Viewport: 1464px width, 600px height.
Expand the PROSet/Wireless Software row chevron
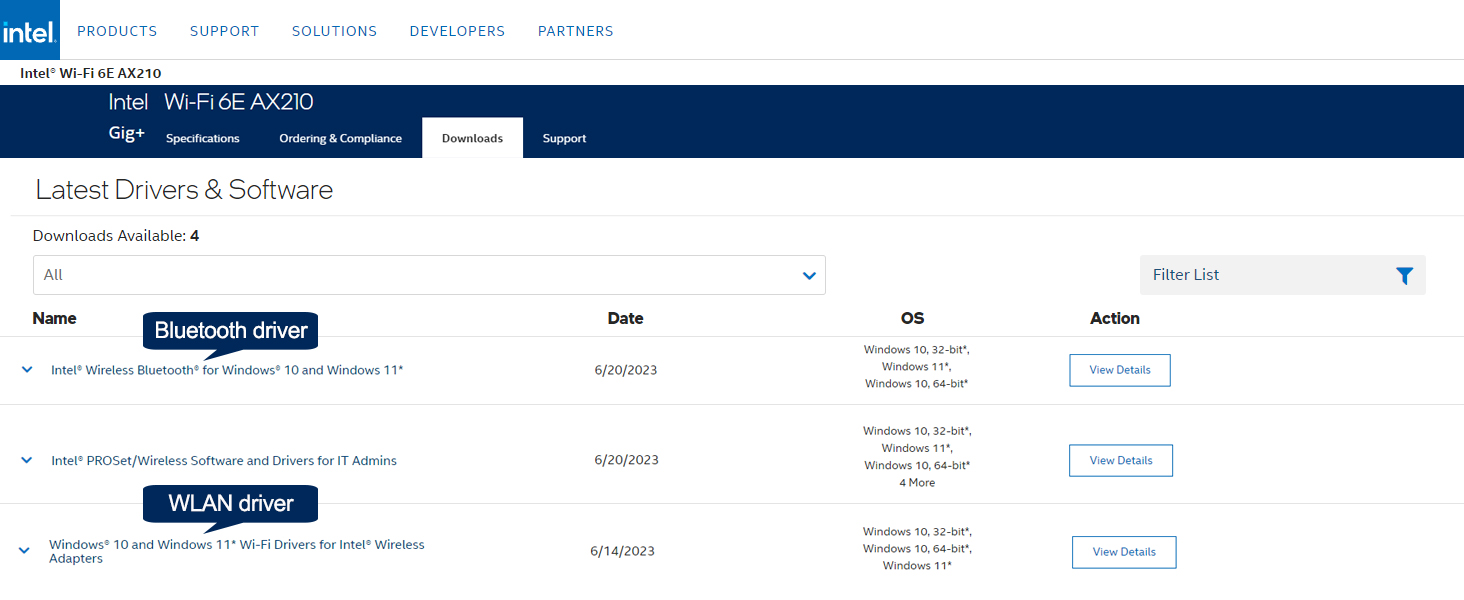pos(27,461)
